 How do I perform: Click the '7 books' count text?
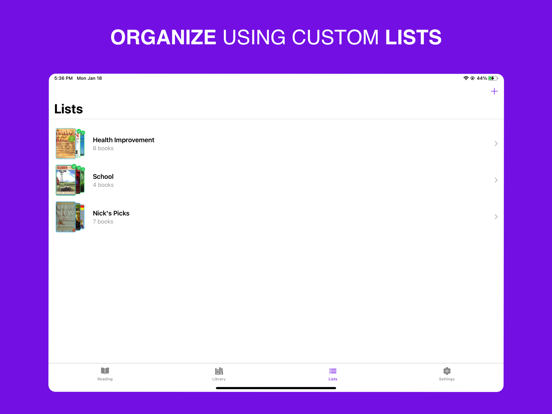pyautogui.click(x=103, y=222)
